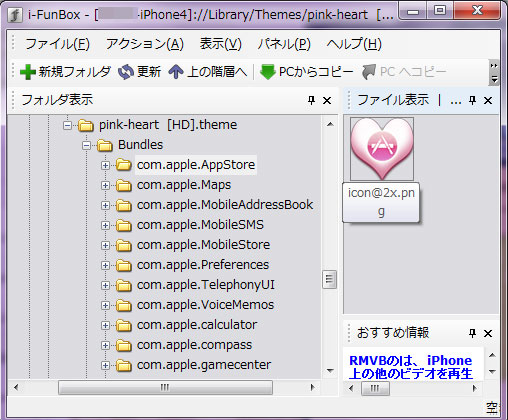Close the フォルダ表示 panel
This screenshot has width=508, height=420.
point(327,100)
